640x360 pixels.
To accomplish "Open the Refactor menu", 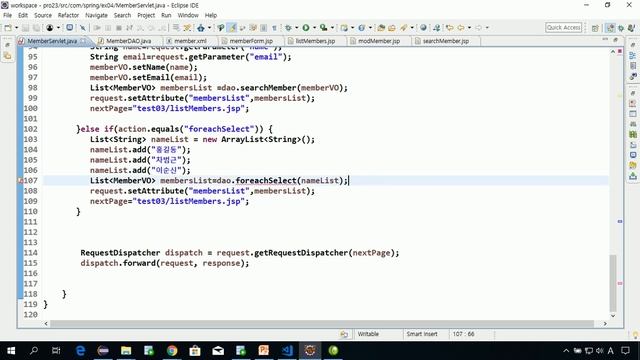I will [x=68, y=15].
